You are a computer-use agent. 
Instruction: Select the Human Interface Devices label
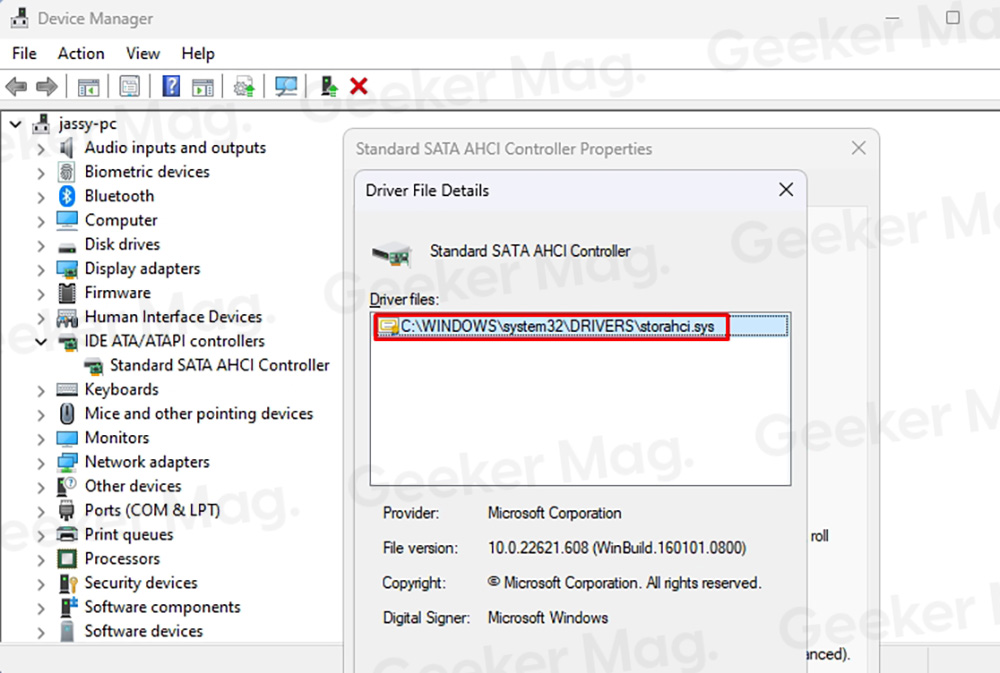pyautogui.click(x=173, y=317)
